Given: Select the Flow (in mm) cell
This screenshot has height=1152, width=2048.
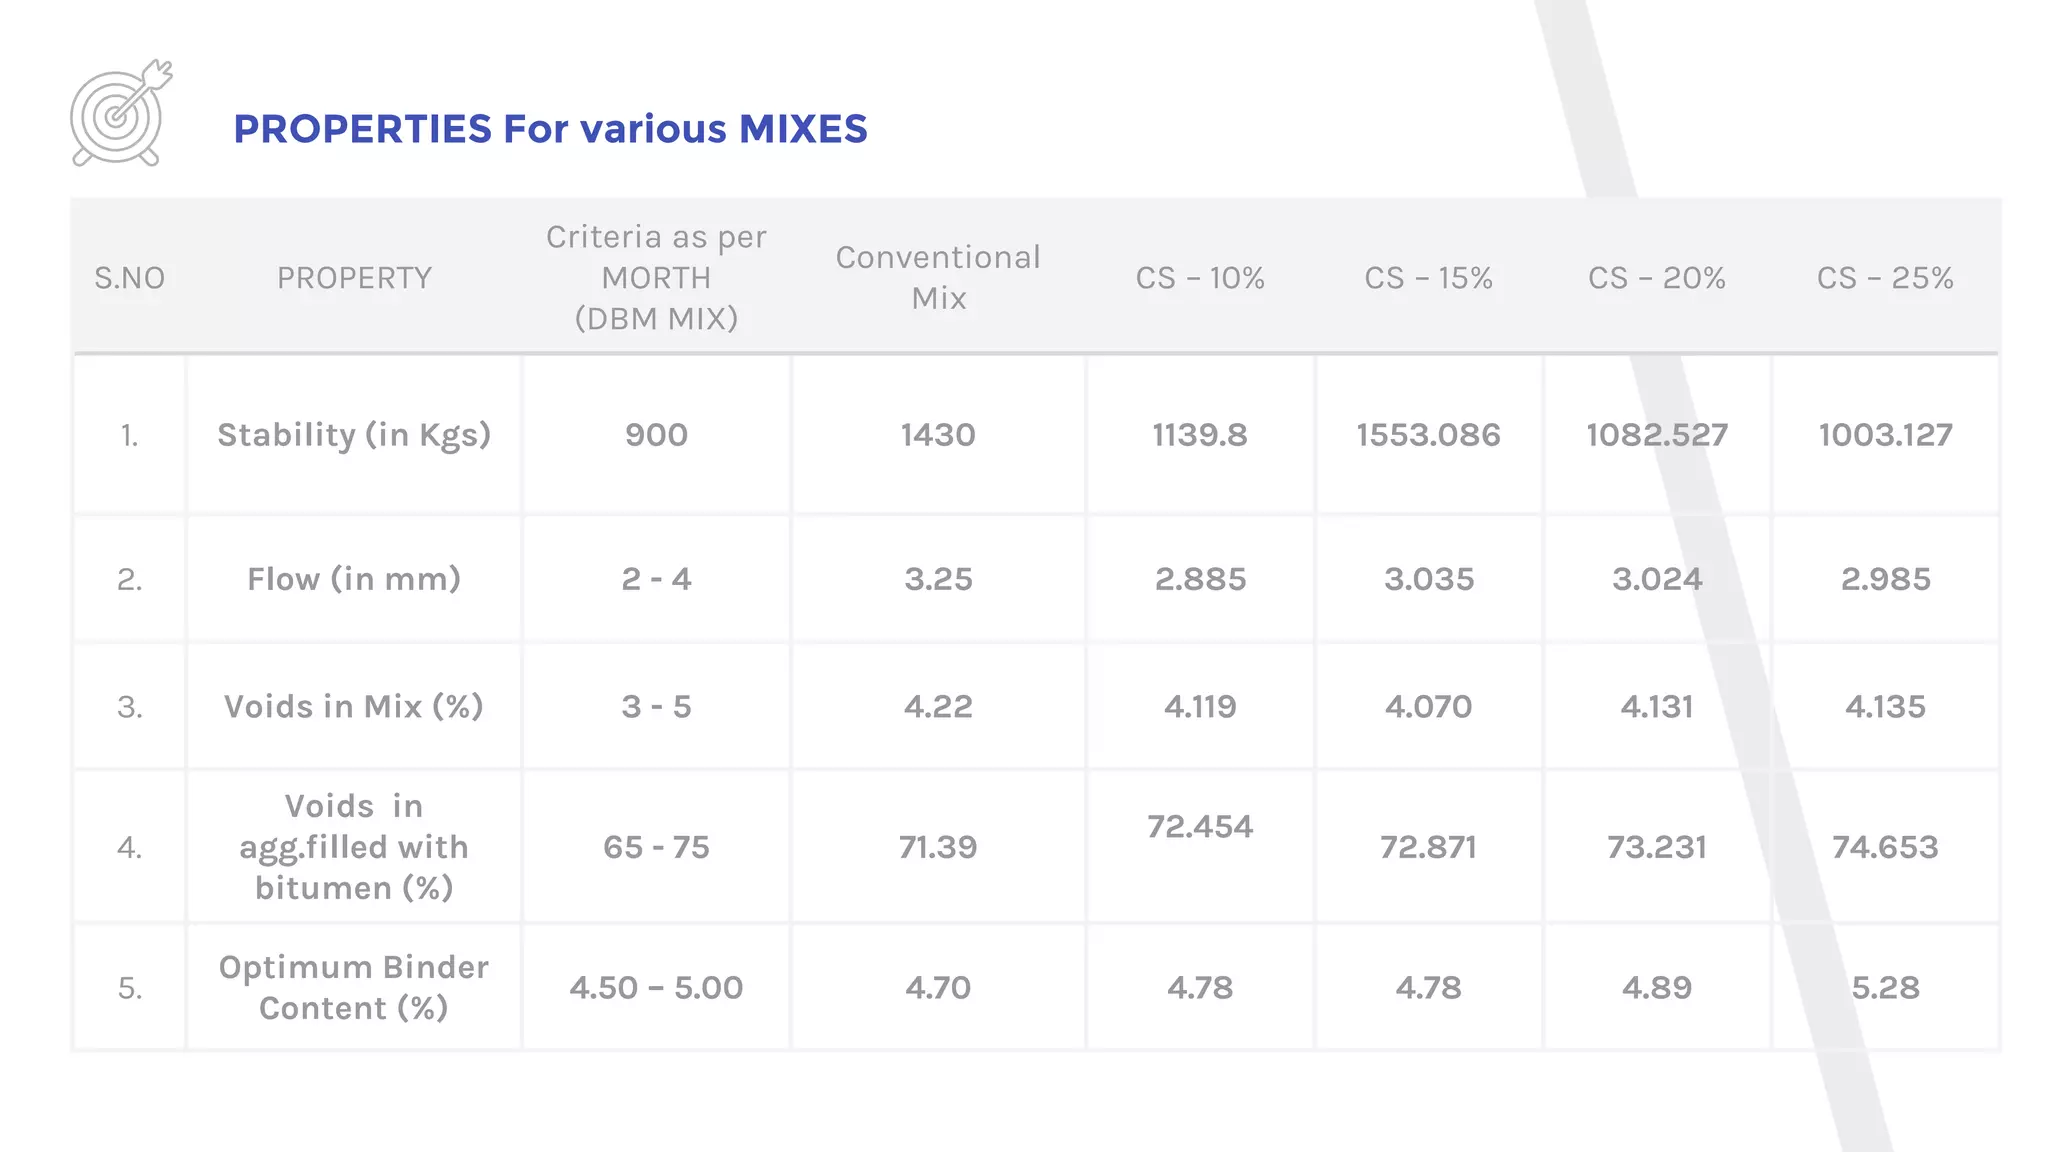Looking at the screenshot, I should (354, 579).
